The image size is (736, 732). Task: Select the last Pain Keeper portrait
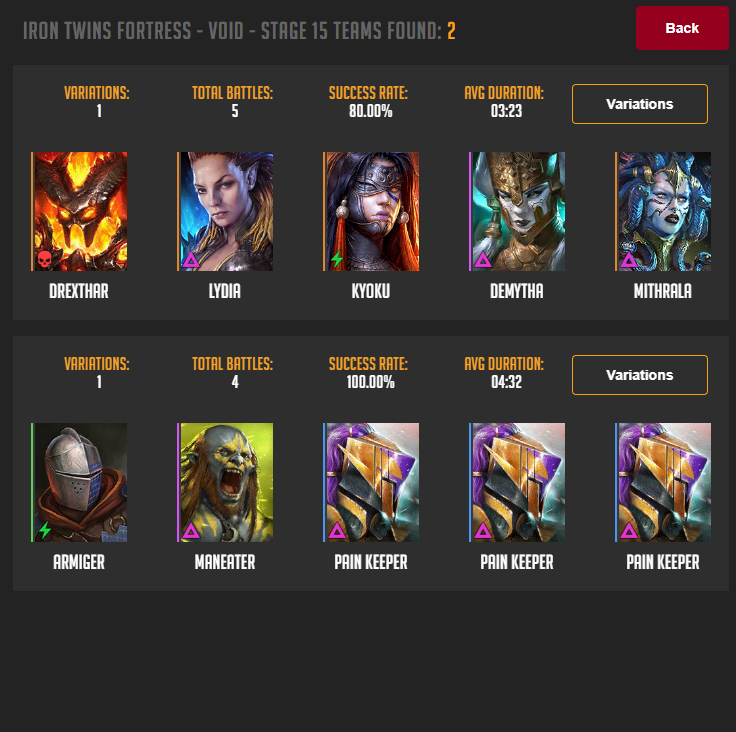(663, 482)
